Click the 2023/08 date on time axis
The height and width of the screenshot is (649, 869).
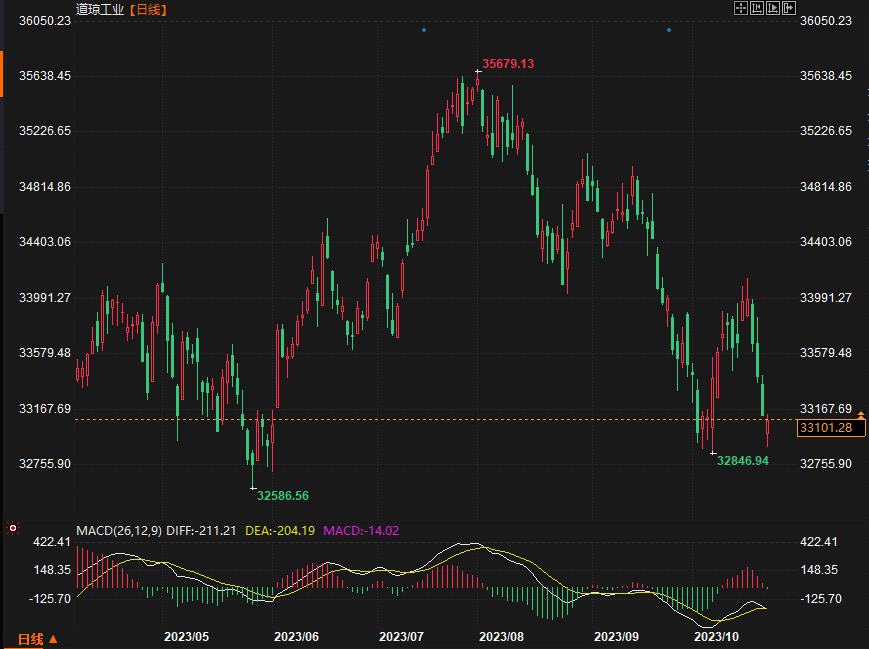coord(501,636)
